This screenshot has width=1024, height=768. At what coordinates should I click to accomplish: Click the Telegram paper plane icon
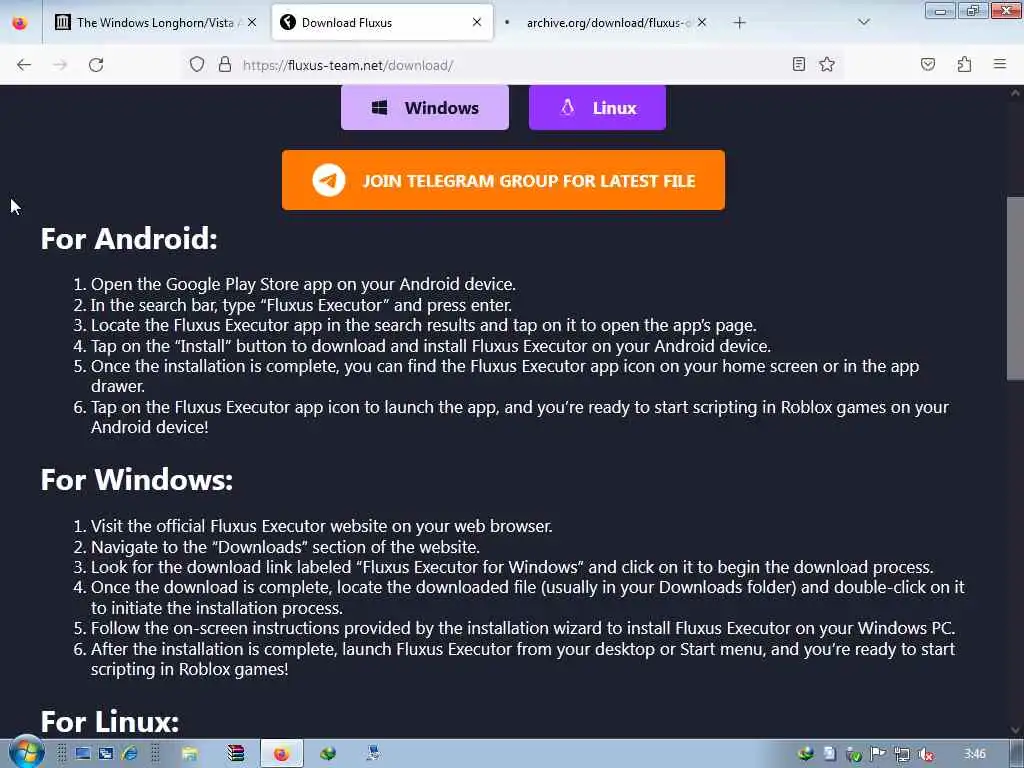coord(328,180)
